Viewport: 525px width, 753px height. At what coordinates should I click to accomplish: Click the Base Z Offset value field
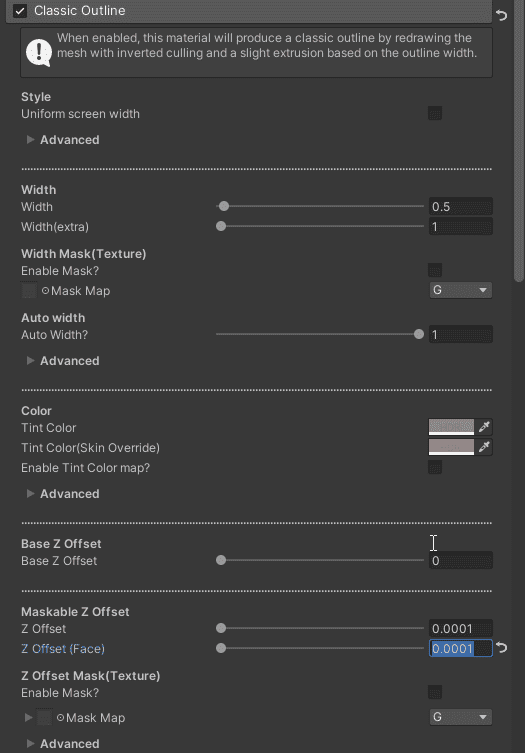point(460,560)
